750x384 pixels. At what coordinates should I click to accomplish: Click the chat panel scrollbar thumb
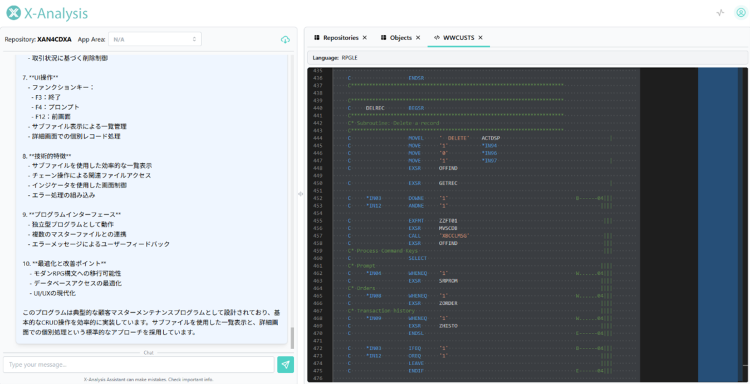[x=292, y=338]
